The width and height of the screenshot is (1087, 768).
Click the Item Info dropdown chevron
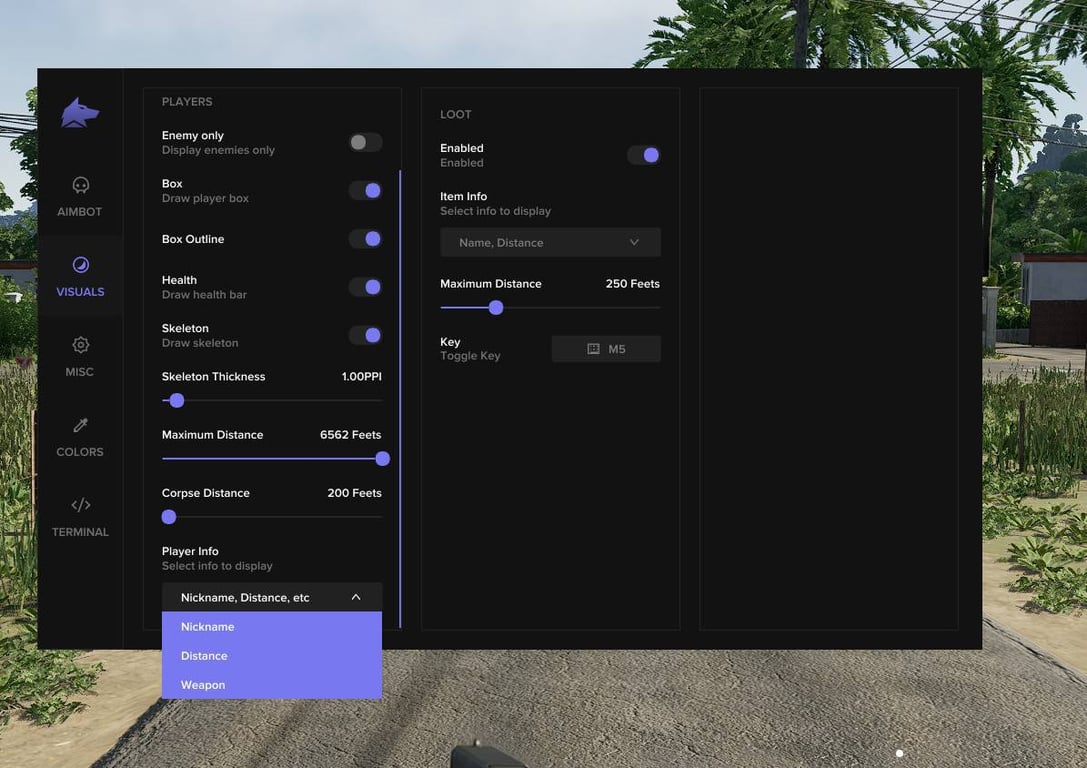634,243
